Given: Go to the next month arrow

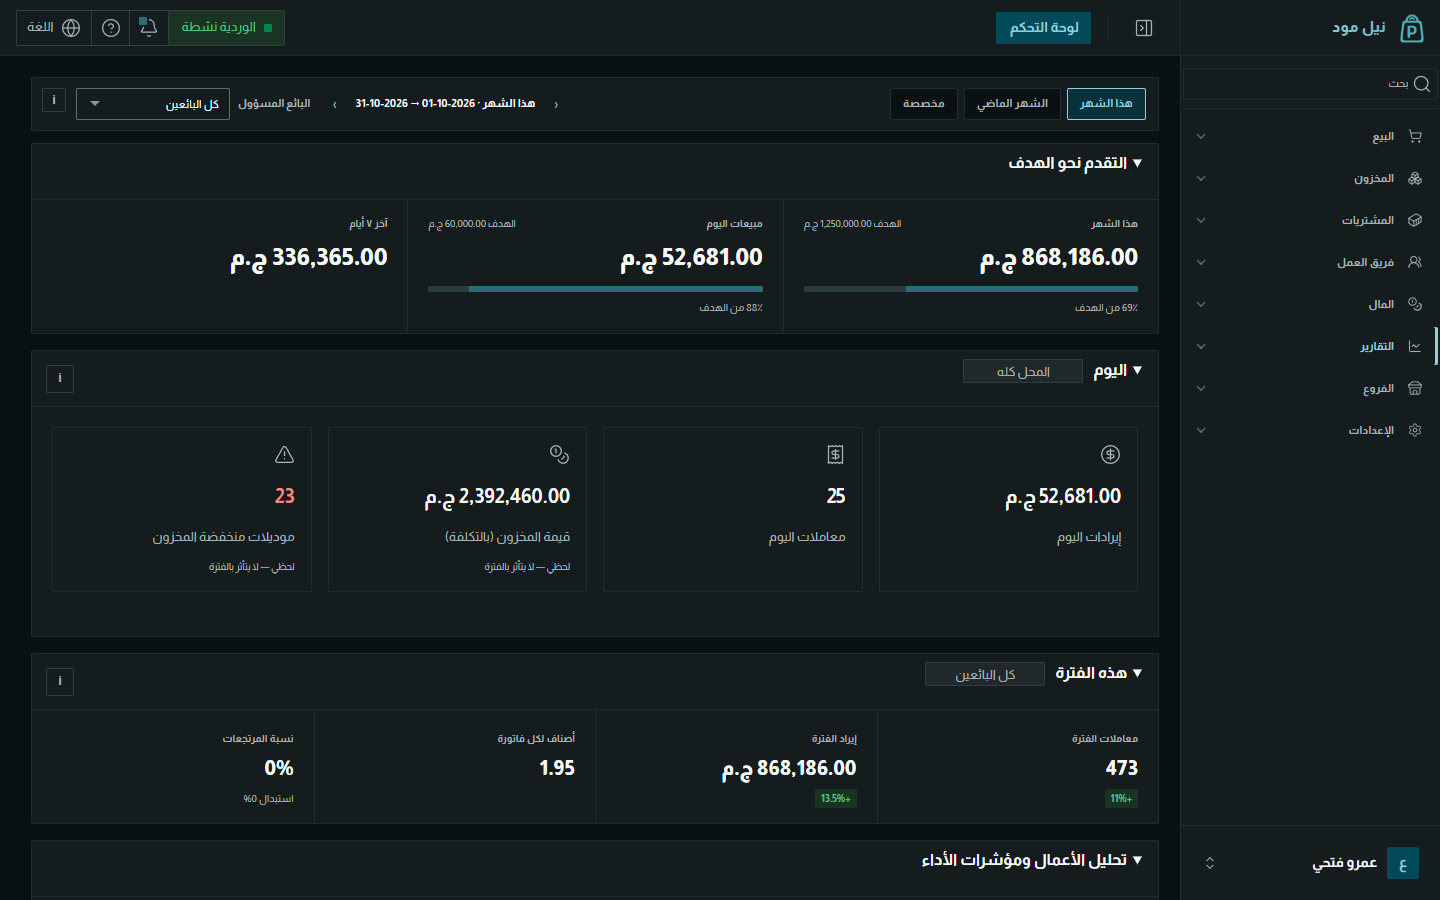Looking at the screenshot, I should click(x=334, y=104).
